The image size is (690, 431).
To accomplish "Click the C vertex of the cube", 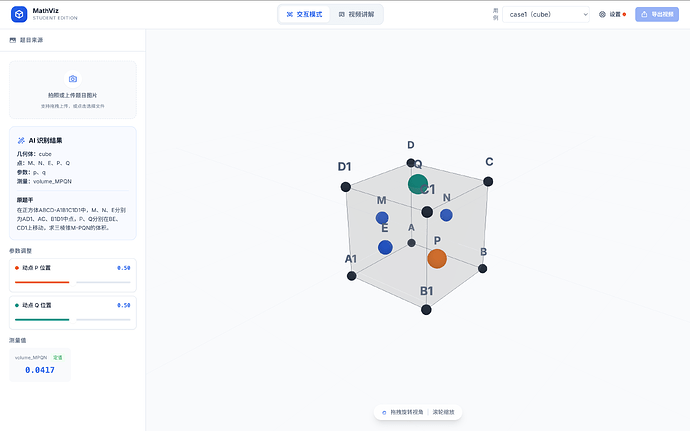I will tap(488, 181).
